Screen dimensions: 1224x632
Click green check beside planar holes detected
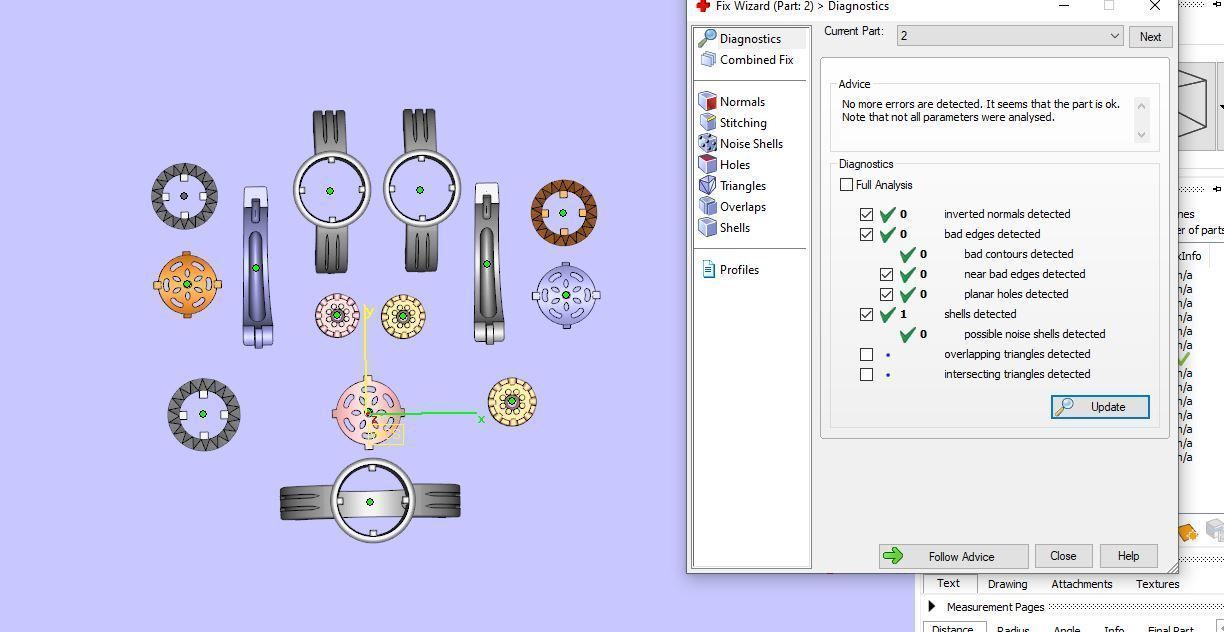tap(907, 294)
